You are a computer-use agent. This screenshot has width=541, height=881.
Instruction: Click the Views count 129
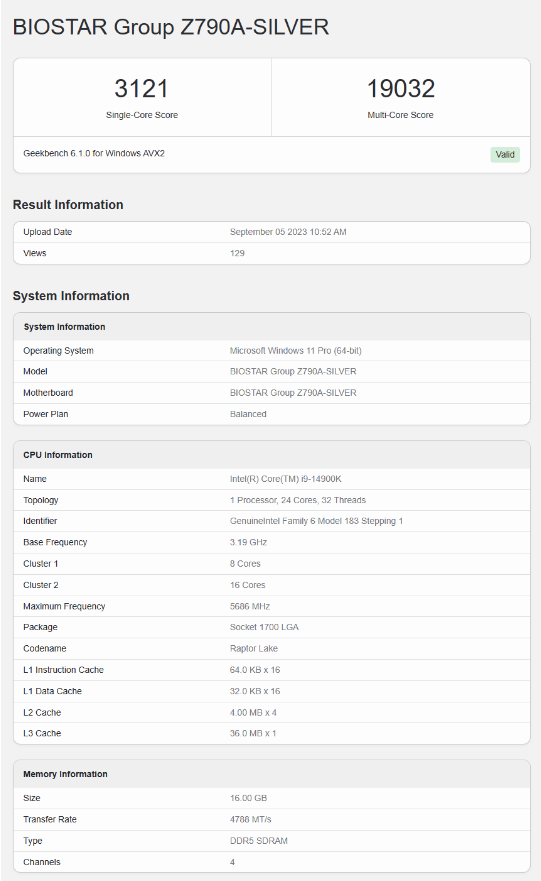pos(237,253)
